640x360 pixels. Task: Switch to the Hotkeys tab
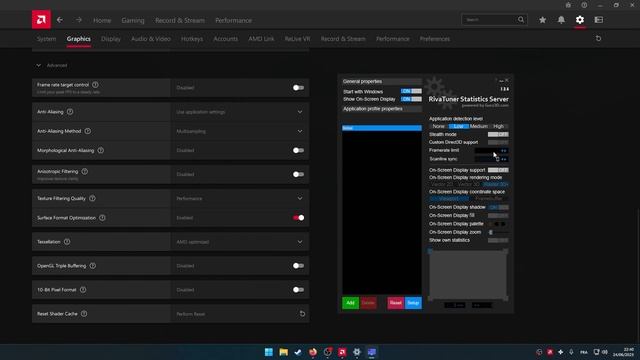(192, 39)
